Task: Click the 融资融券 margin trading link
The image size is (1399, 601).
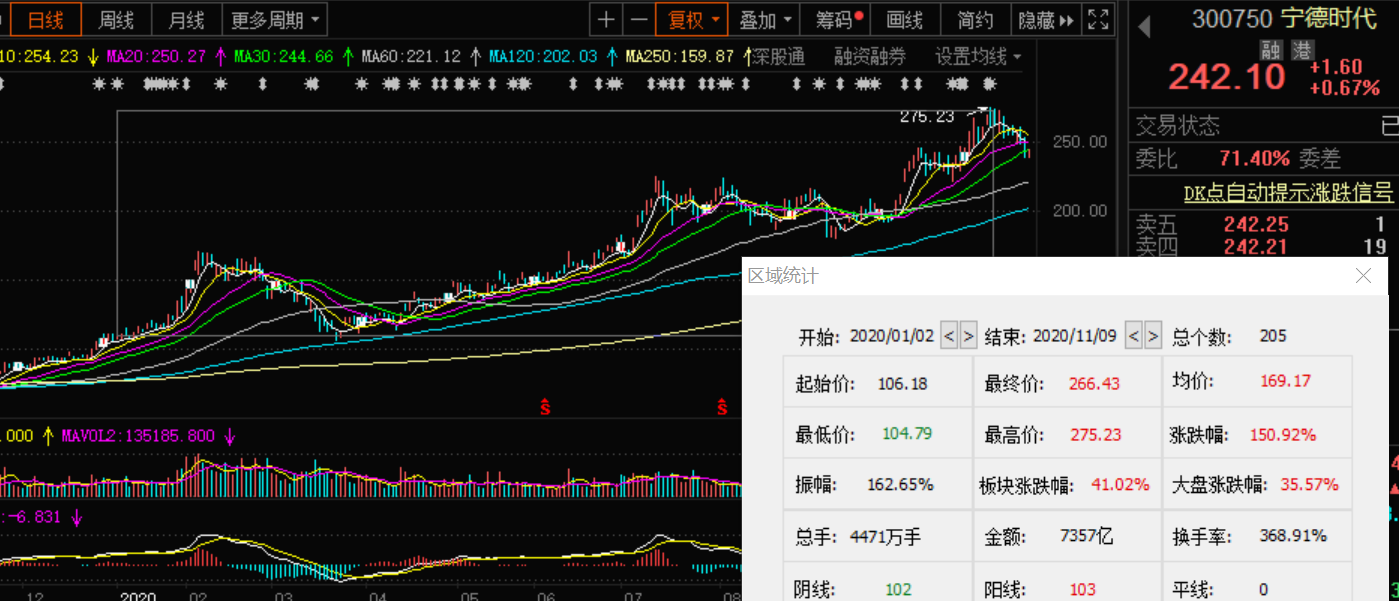Action: pyautogui.click(x=870, y=57)
